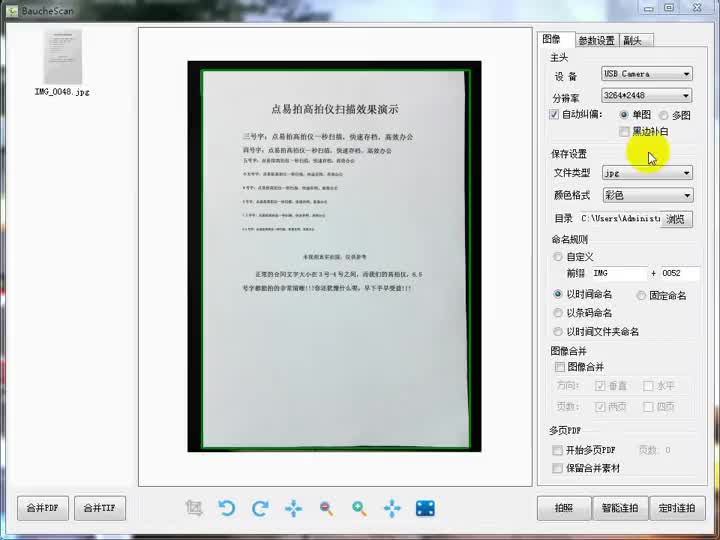Click BaucheScan app icon in title bar
Screen dimensions: 720x540
tap(12, 11)
